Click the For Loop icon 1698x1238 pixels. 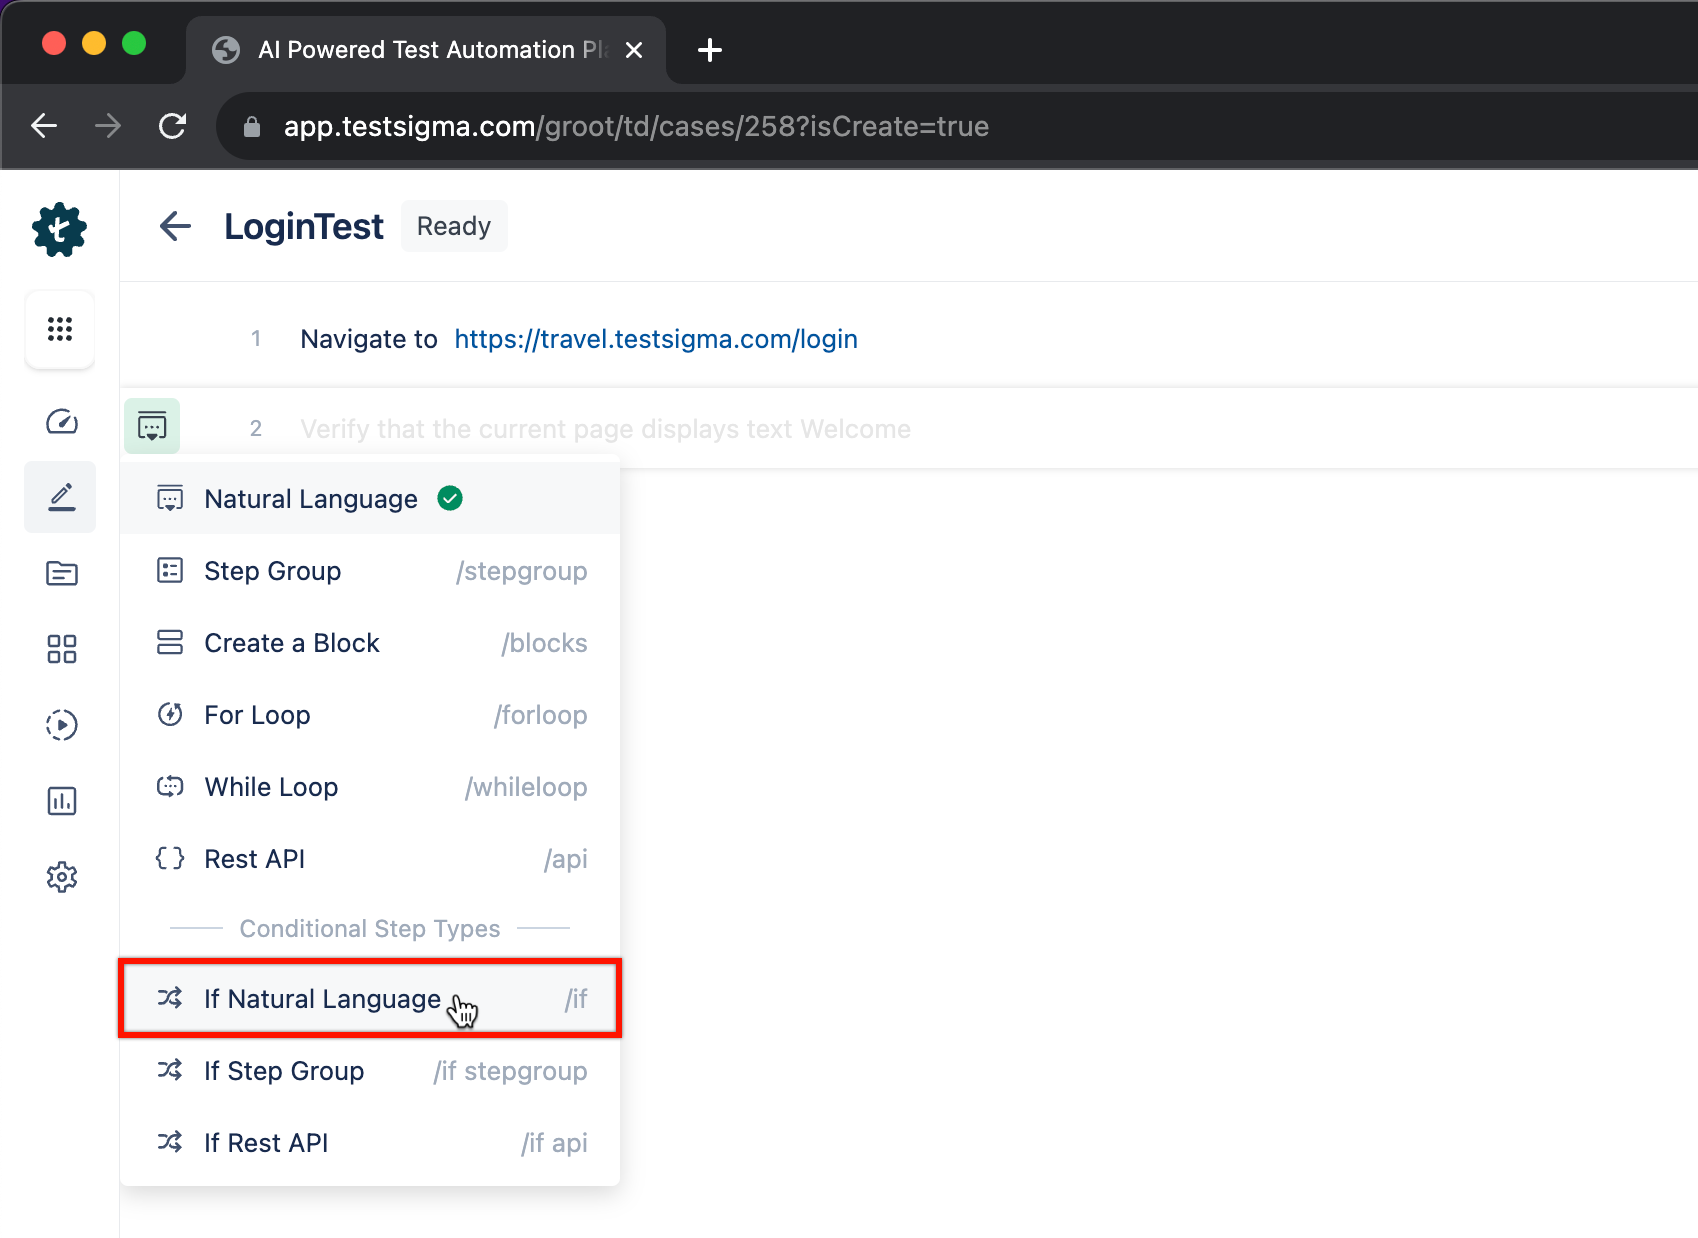170,714
